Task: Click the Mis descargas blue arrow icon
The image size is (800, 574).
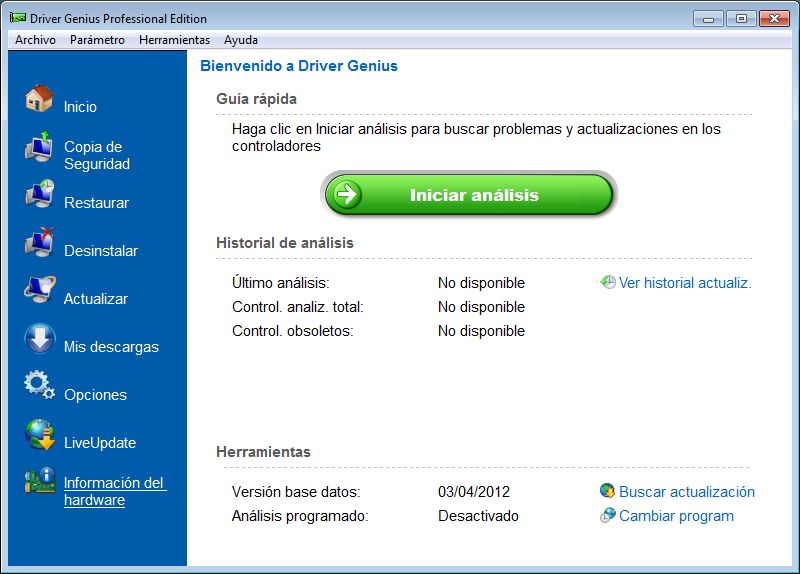Action: pyautogui.click(x=40, y=338)
